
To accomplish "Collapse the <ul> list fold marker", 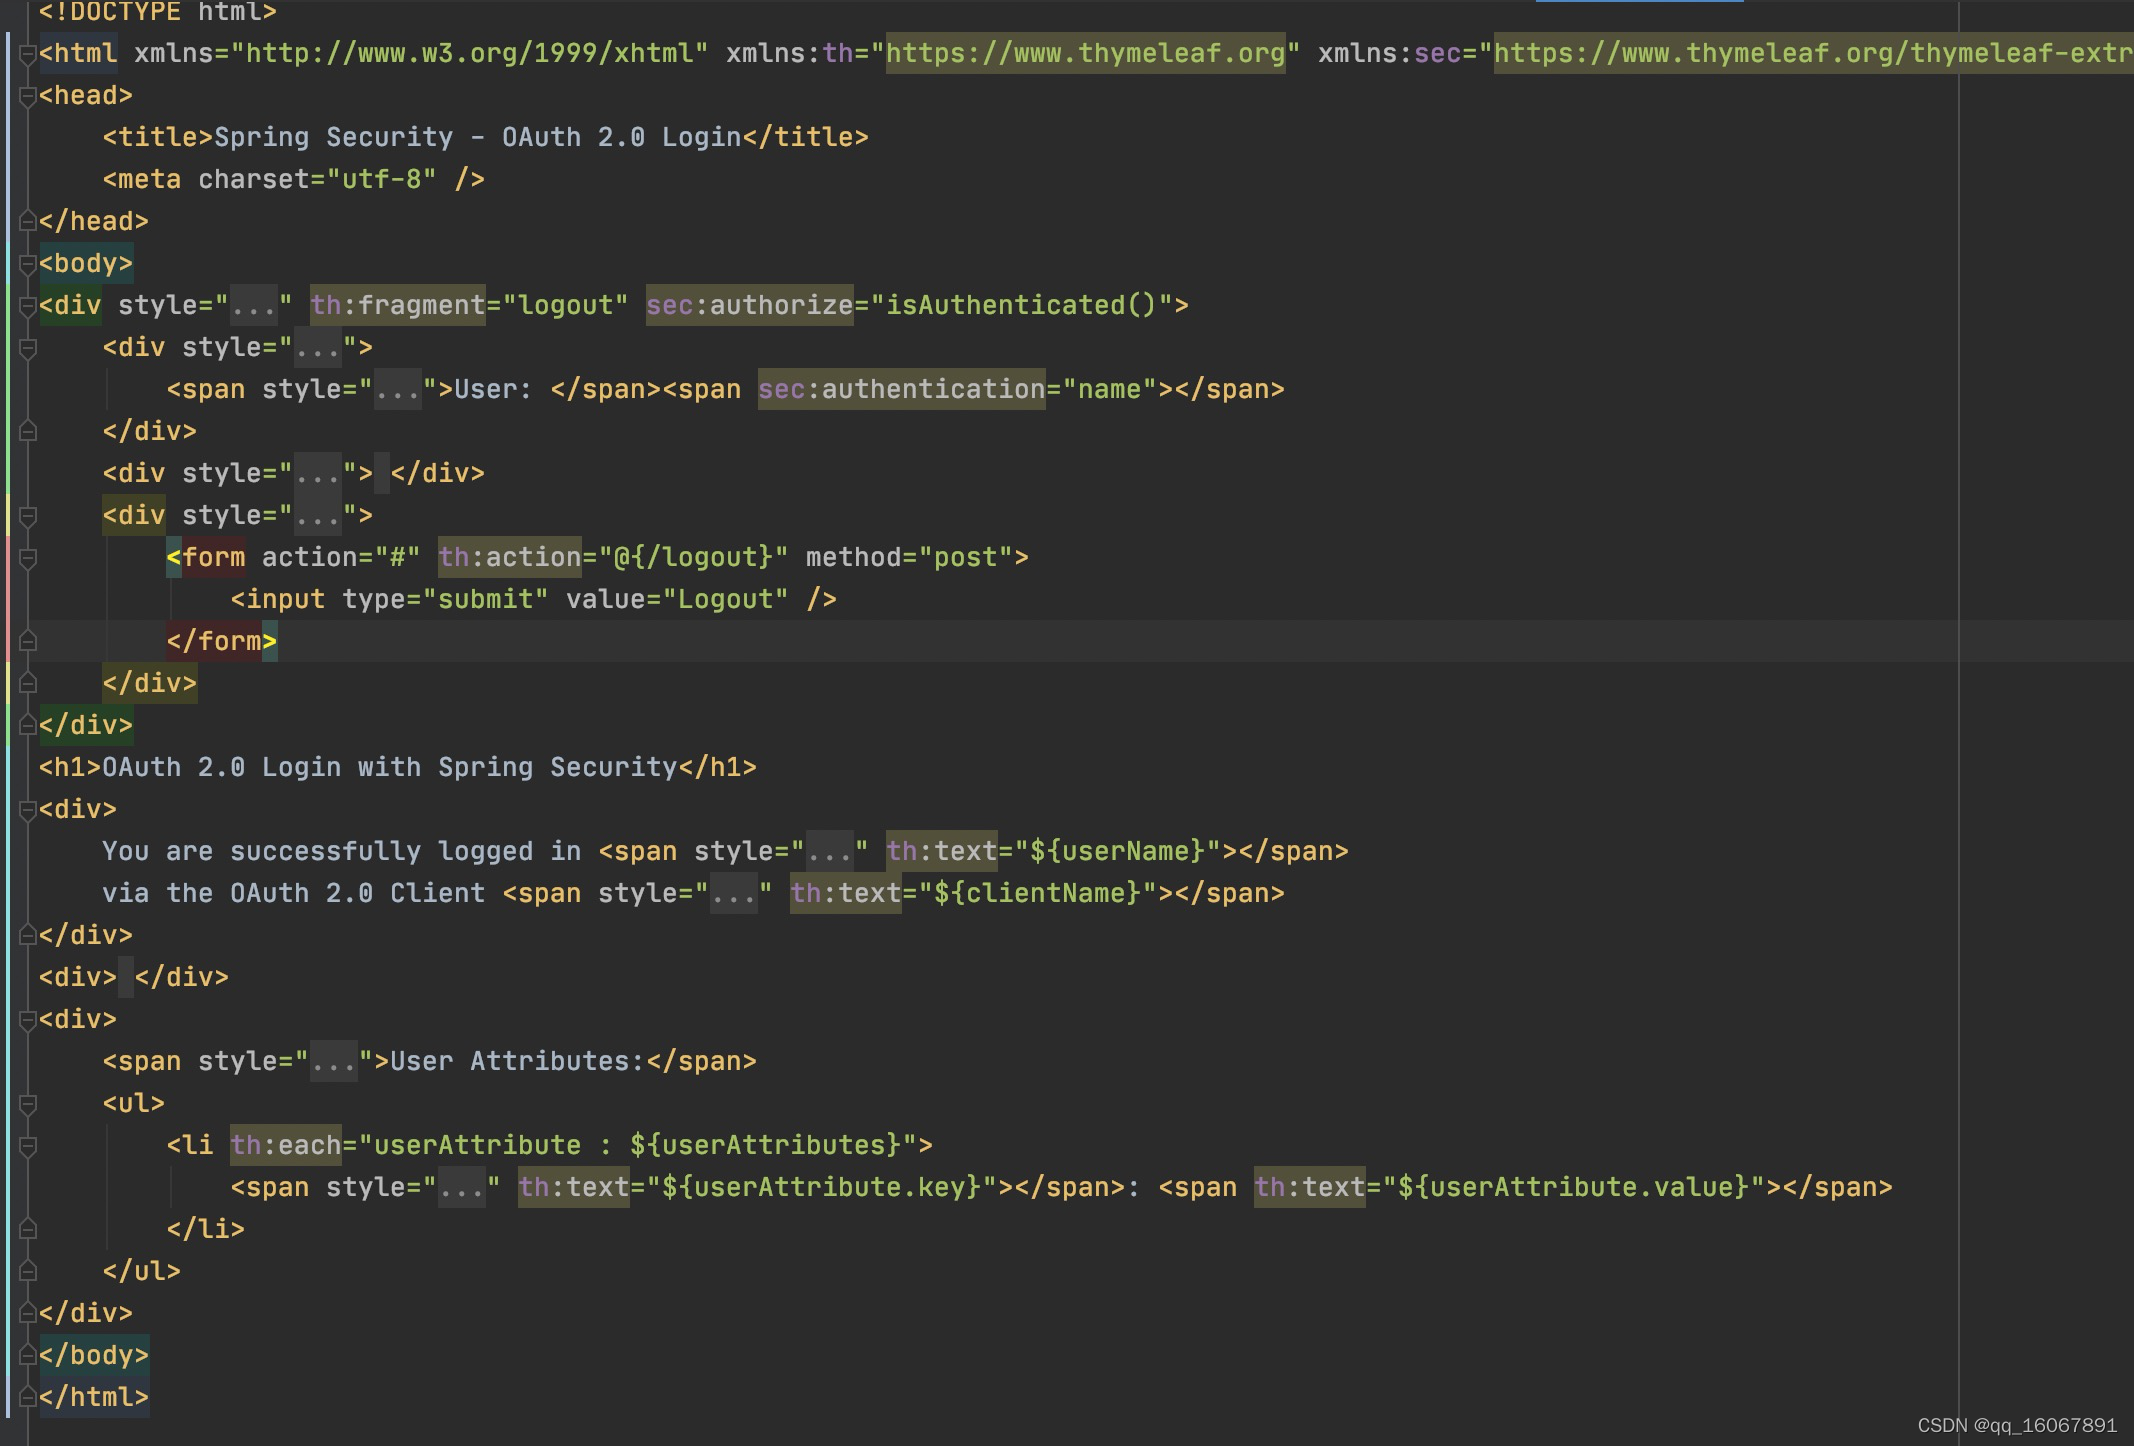I will pyautogui.click(x=27, y=1103).
